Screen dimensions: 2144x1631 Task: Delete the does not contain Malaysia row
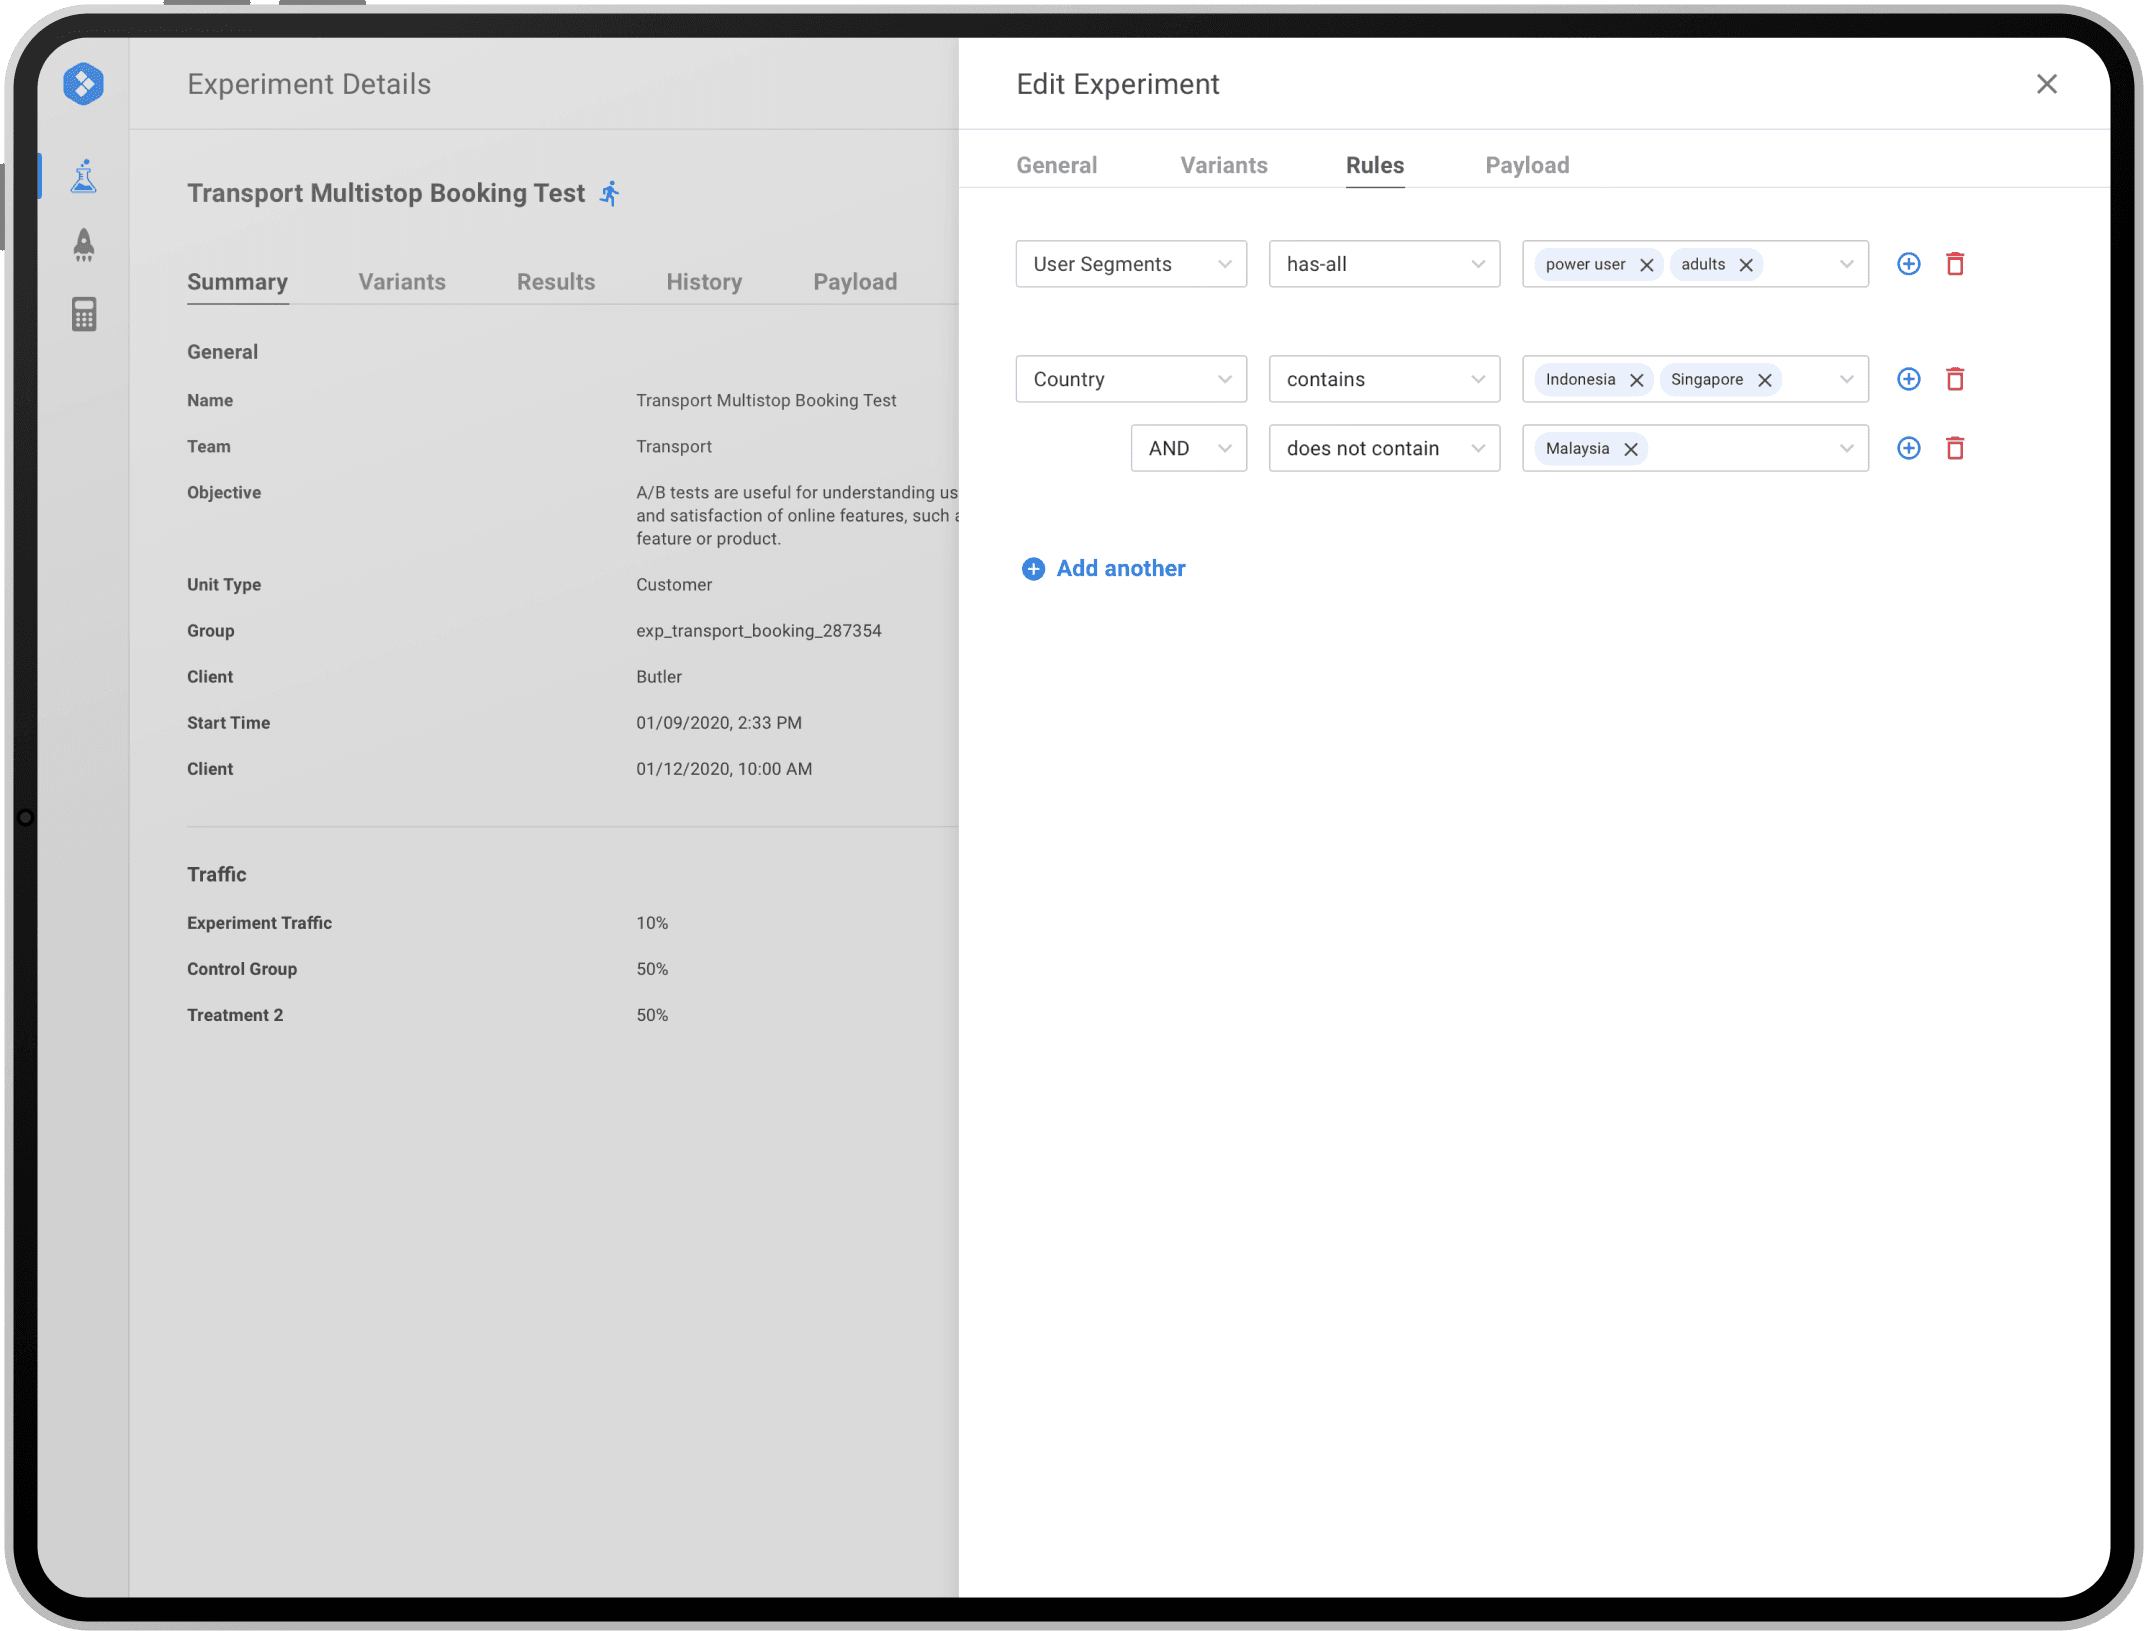pos(1955,448)
